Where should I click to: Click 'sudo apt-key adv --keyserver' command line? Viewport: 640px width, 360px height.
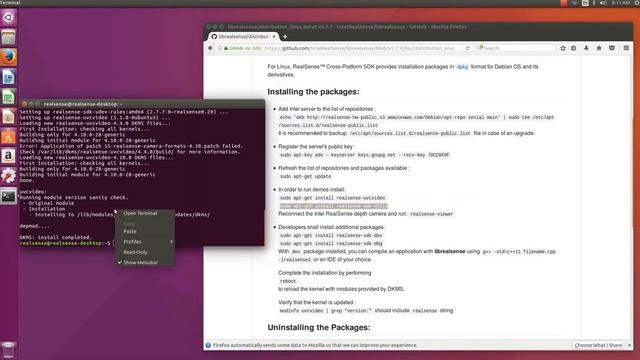[364, 155]
